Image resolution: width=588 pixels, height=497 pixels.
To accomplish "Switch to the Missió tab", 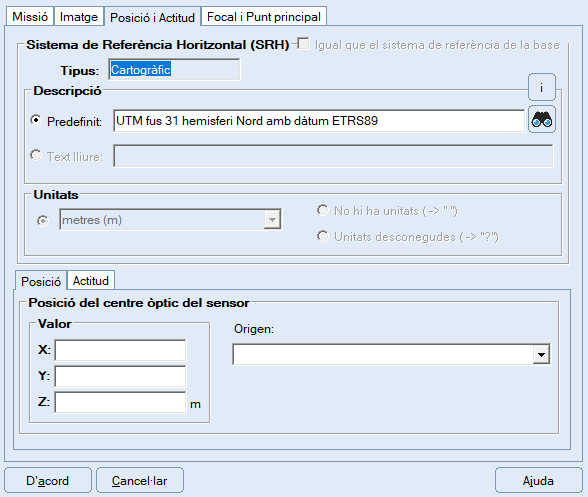I will [x=30, y=17].
